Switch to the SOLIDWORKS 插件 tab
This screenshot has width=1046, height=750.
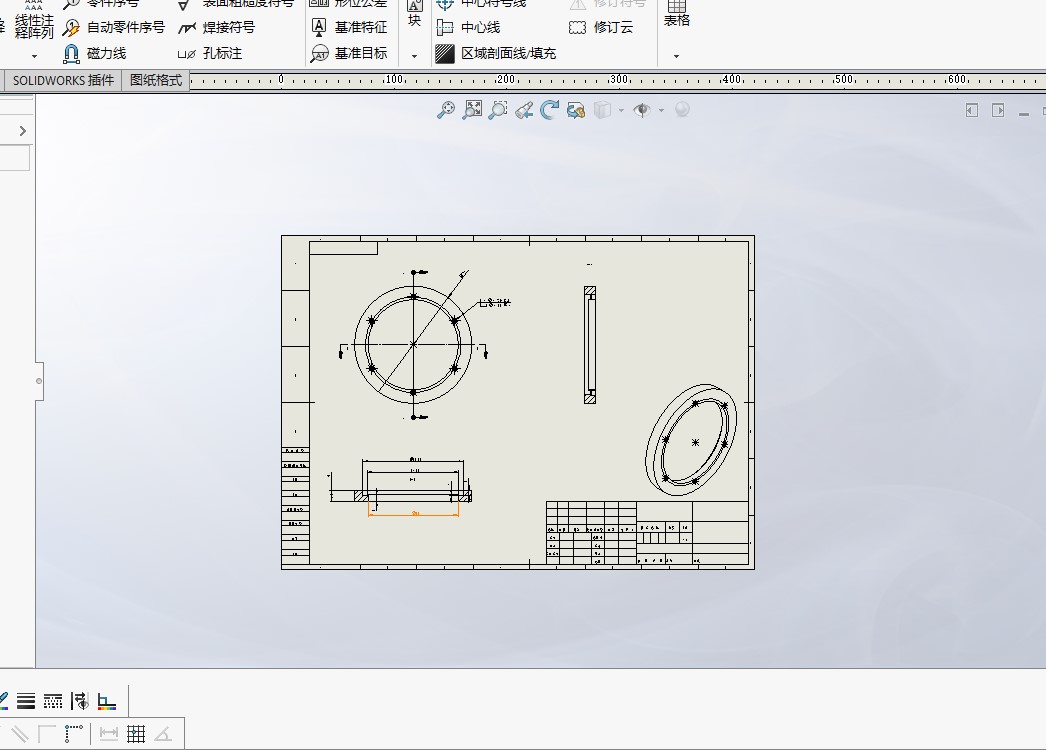pyautogui.click(x=63, y=81)
